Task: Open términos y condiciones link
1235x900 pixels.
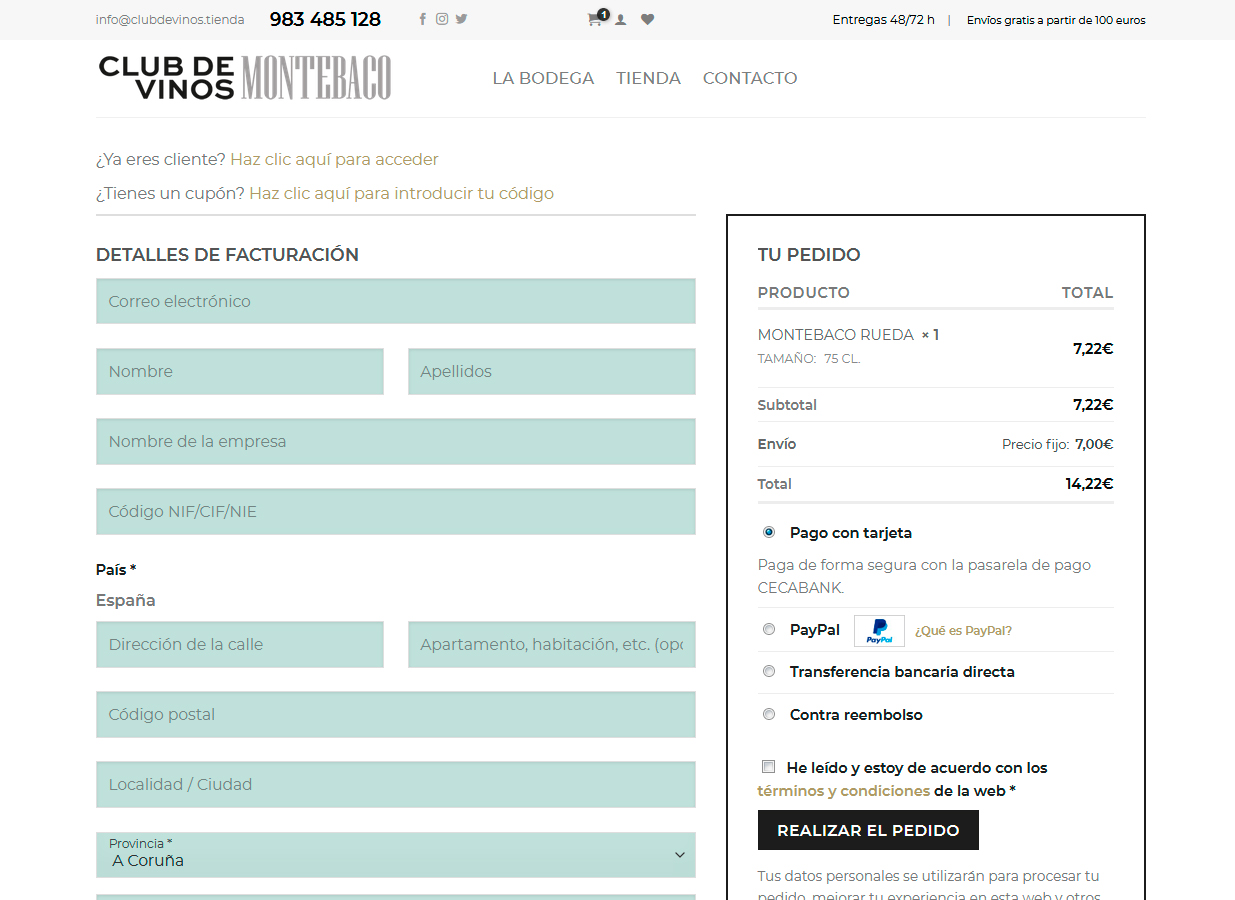Action: click(x=844, y=791)
